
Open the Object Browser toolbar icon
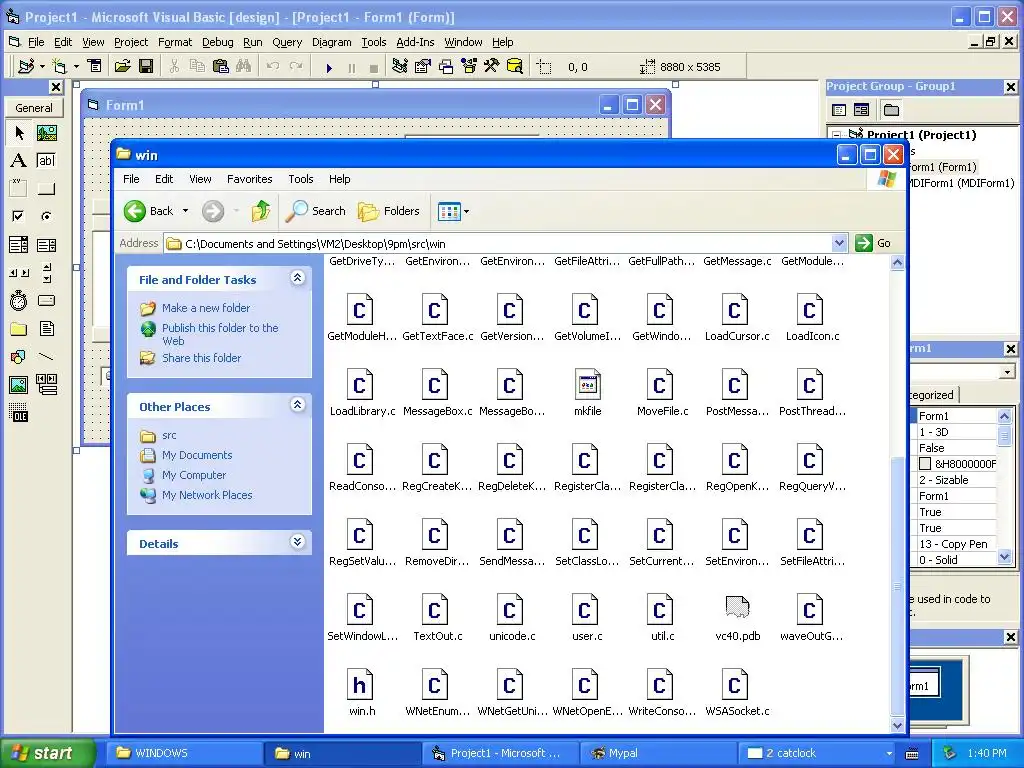(x=469, y=66)
